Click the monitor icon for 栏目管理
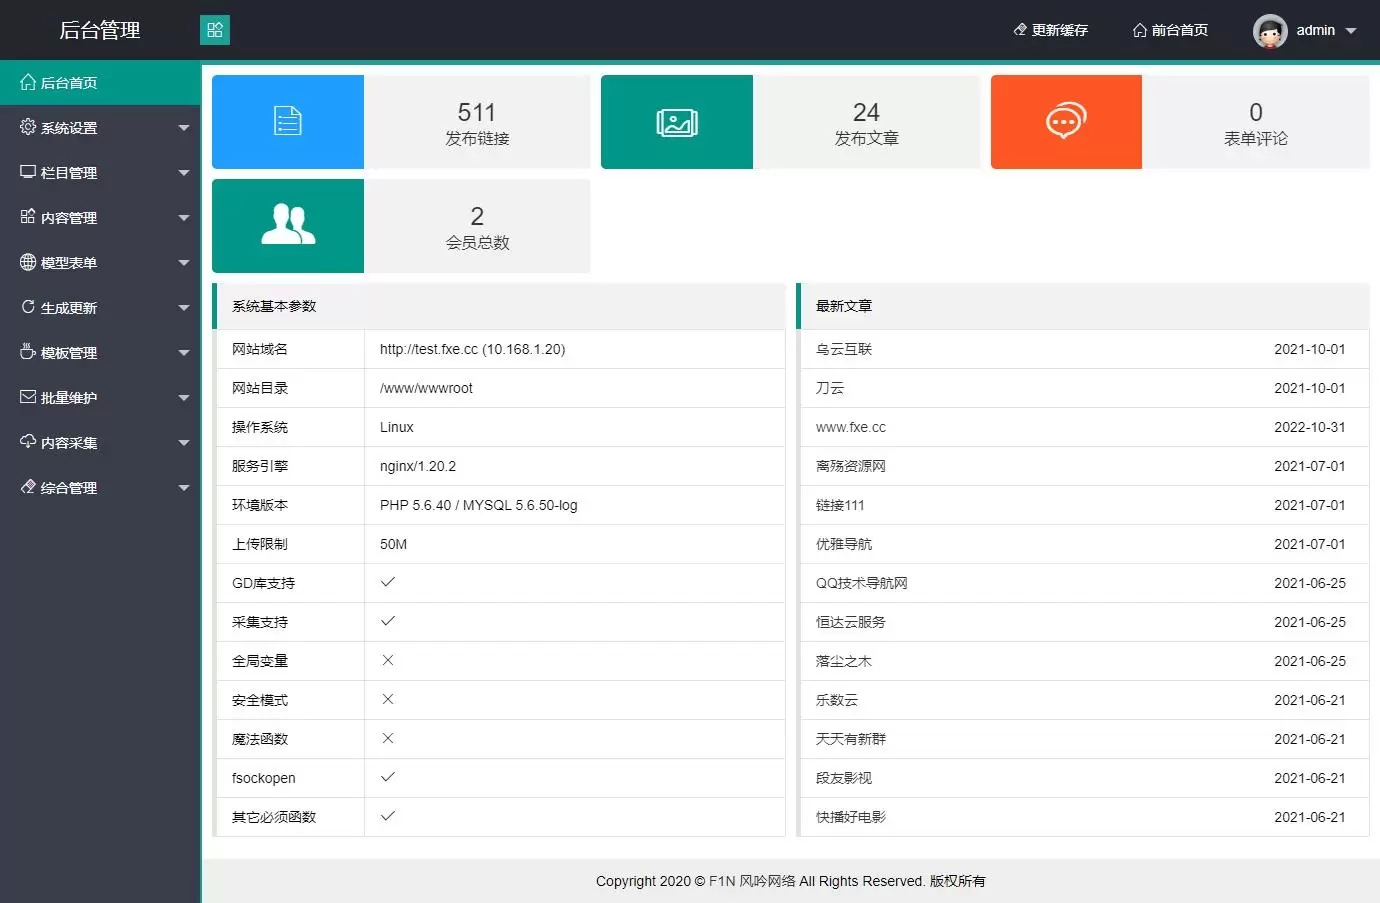Image resolution: width=1380 pixels, height=903 pixels. [28, 172]
